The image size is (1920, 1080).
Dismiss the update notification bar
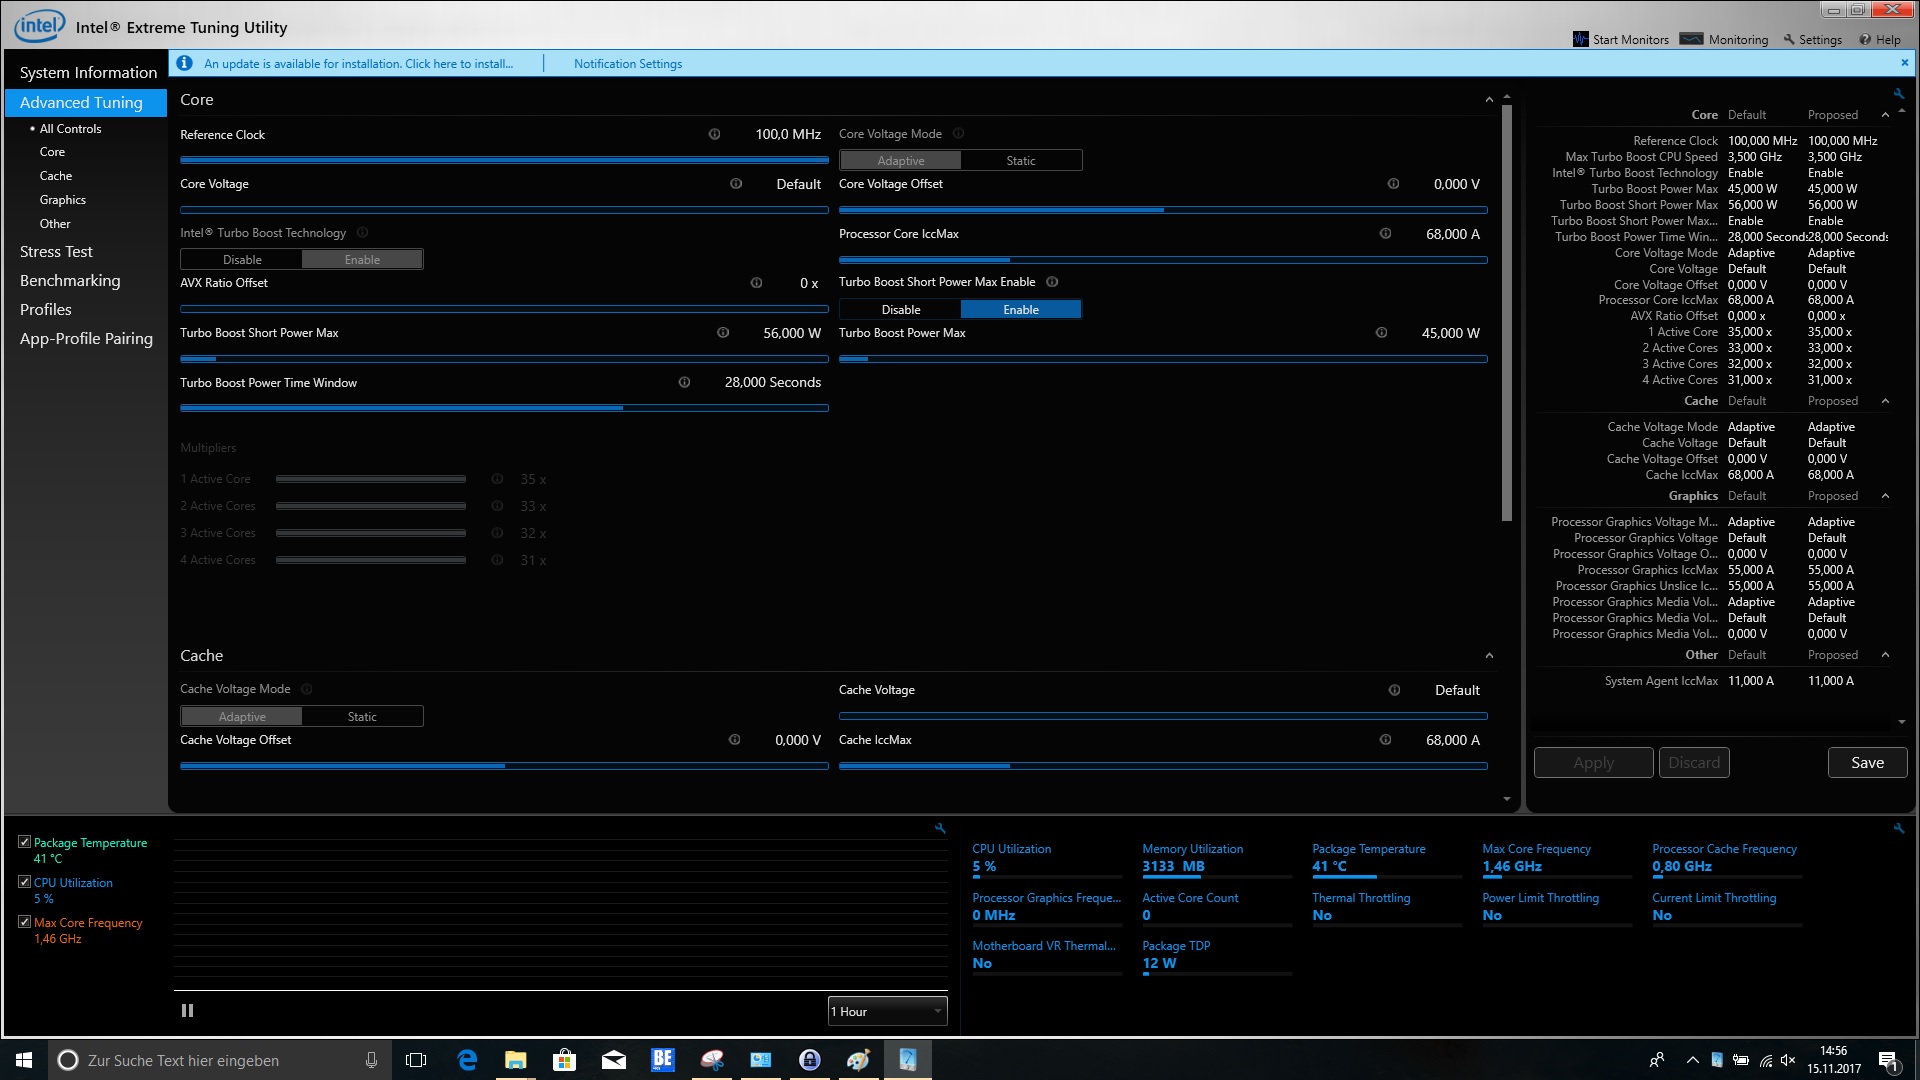click(x=1904, y=62)
